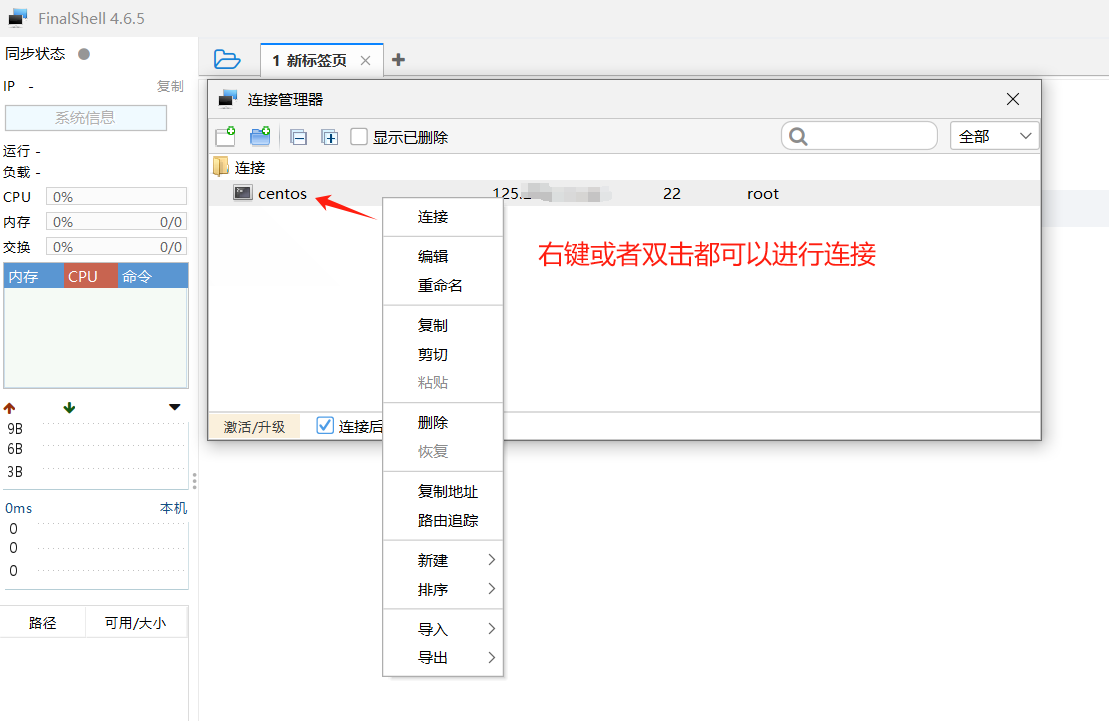Switch to the 内存 process tab
The width and height of the screenshot is (1109, 721).
[33, 276]
